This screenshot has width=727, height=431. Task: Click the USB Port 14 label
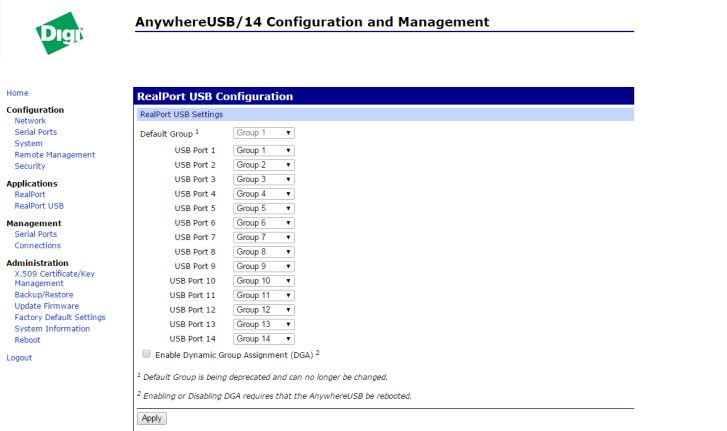tap(192, 339)
